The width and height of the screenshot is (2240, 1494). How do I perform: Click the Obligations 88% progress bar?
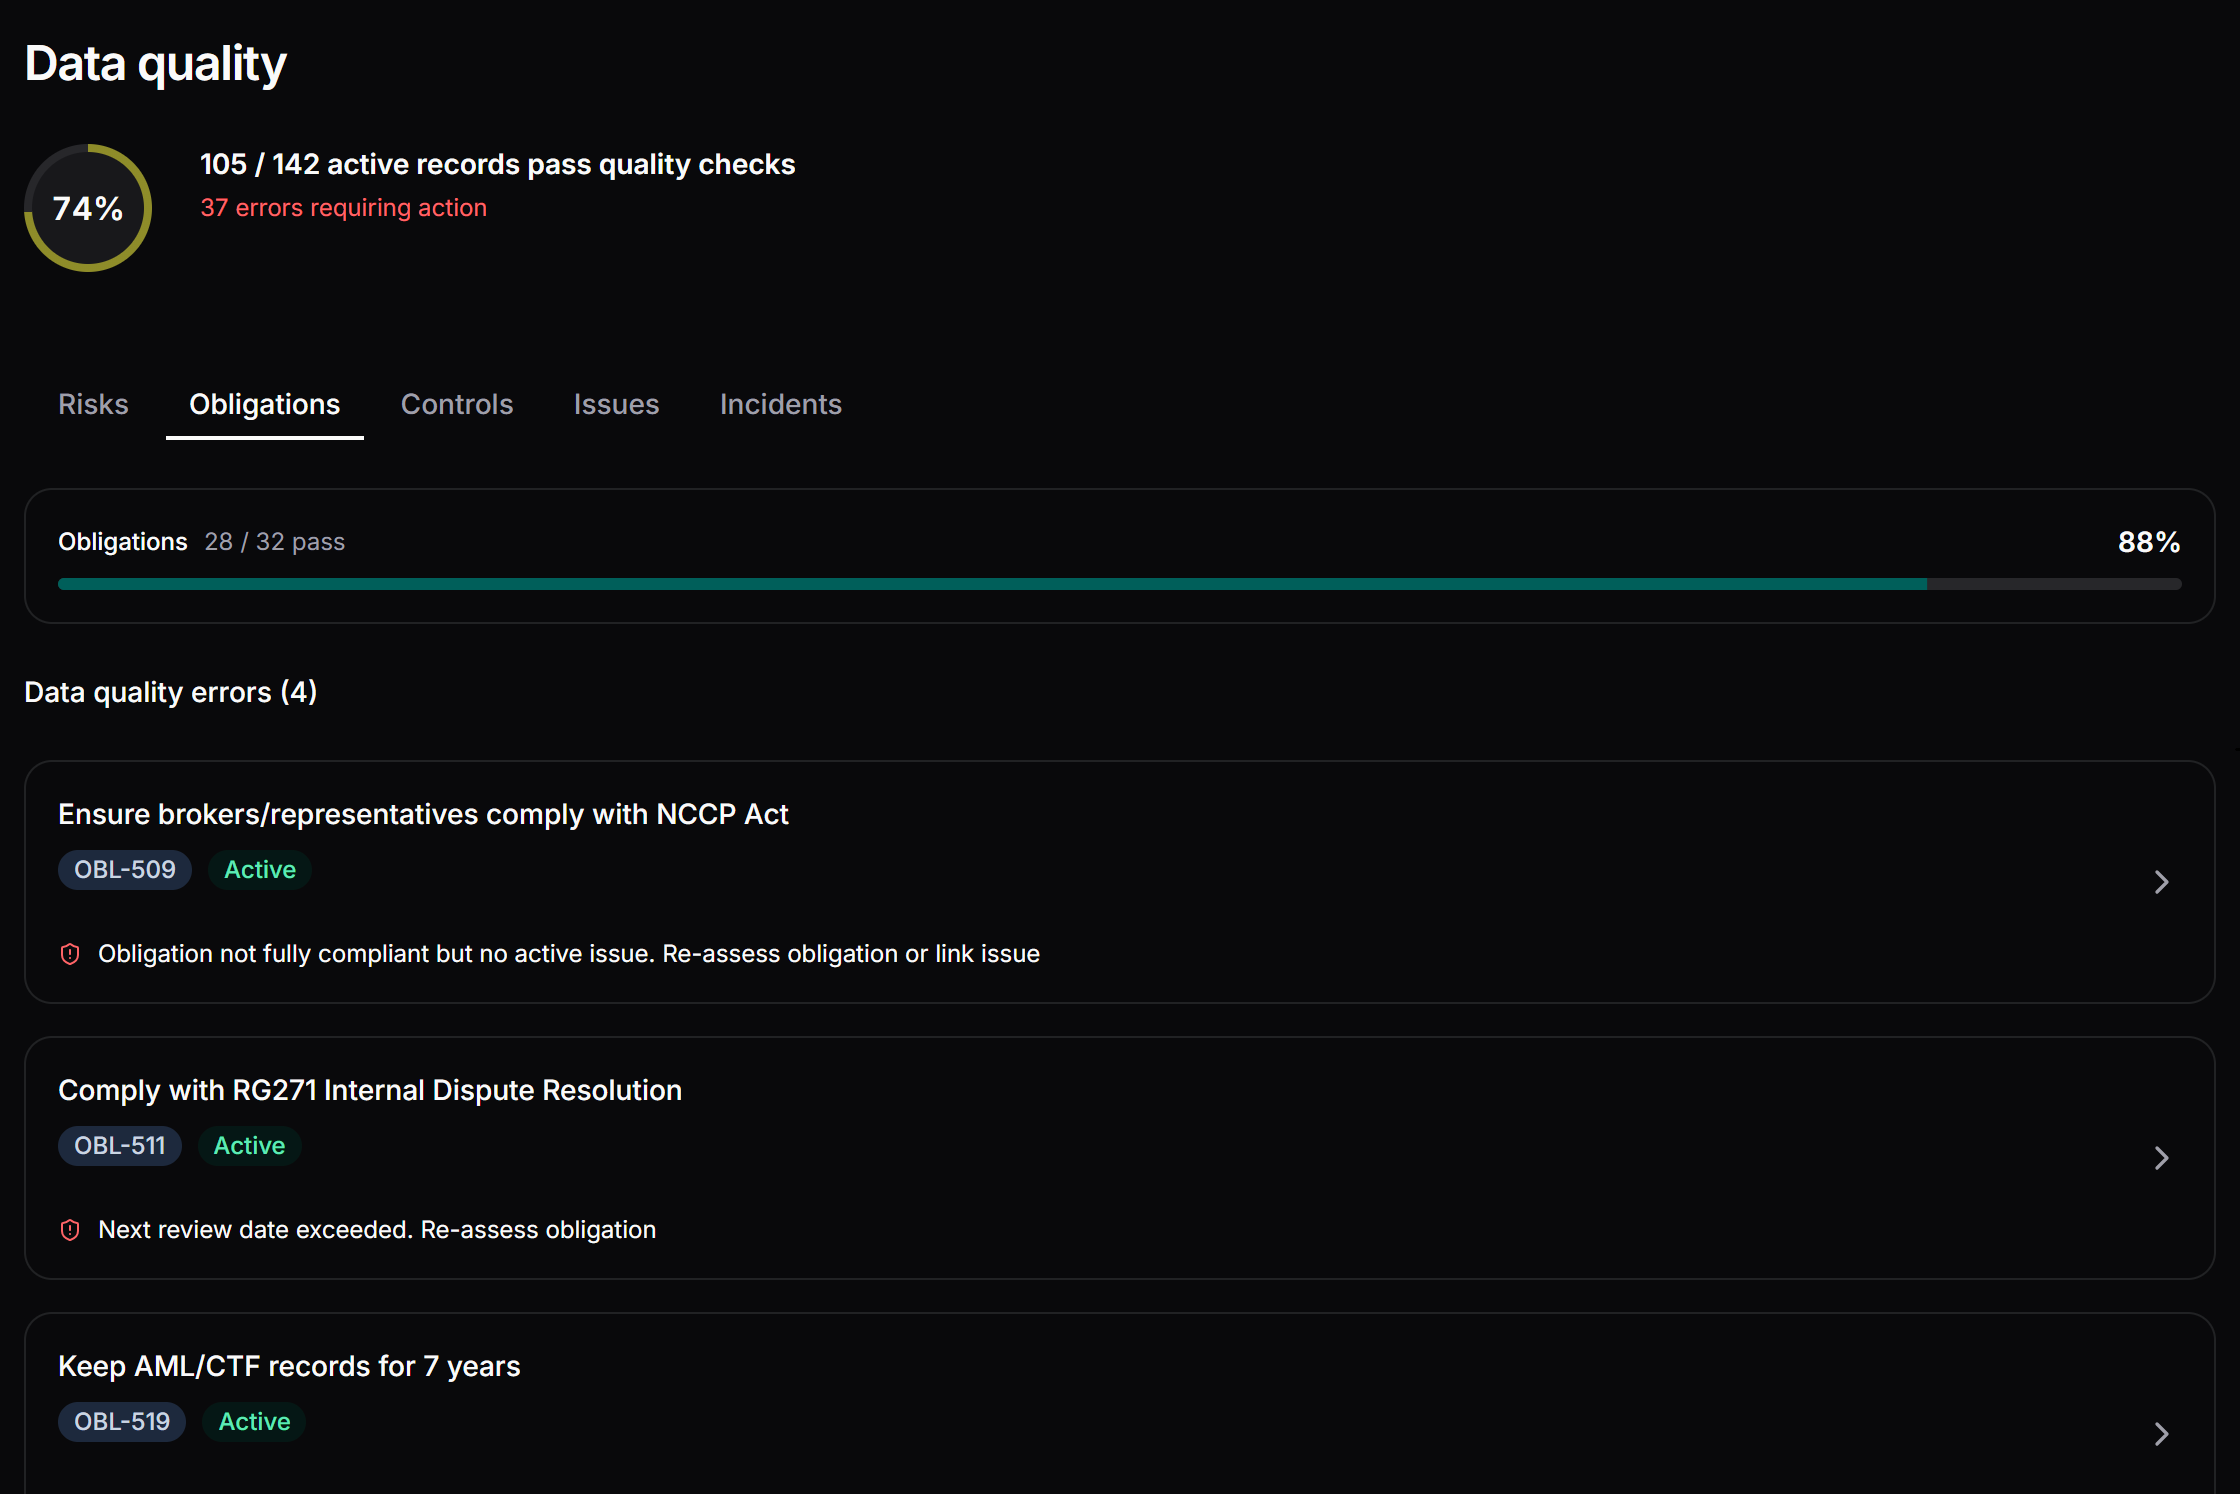click(1120, 584)
